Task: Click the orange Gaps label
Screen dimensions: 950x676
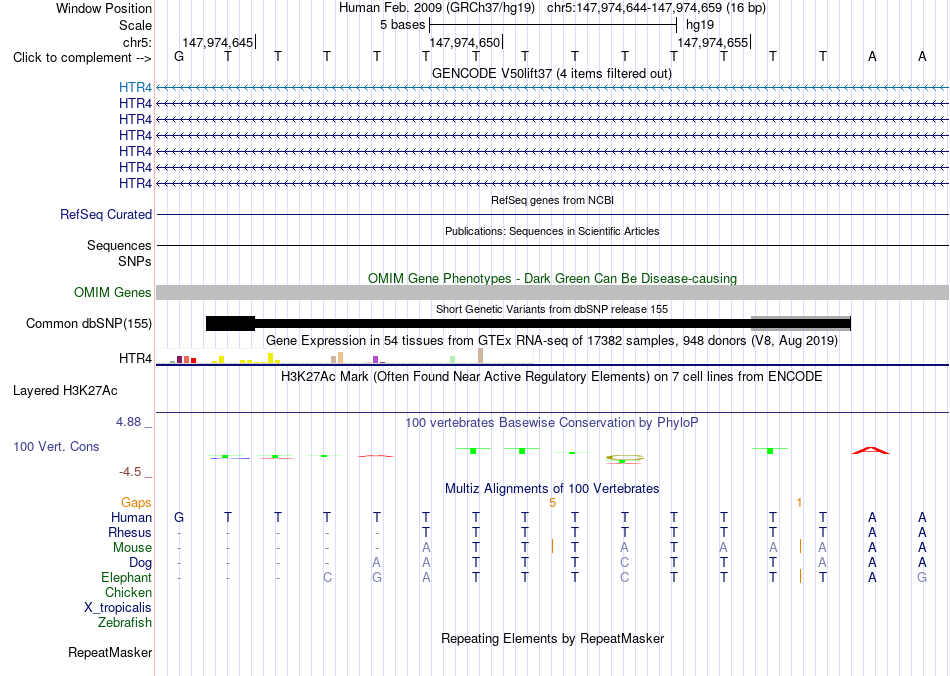Action: pyautogui.click(x=136, y=502)
